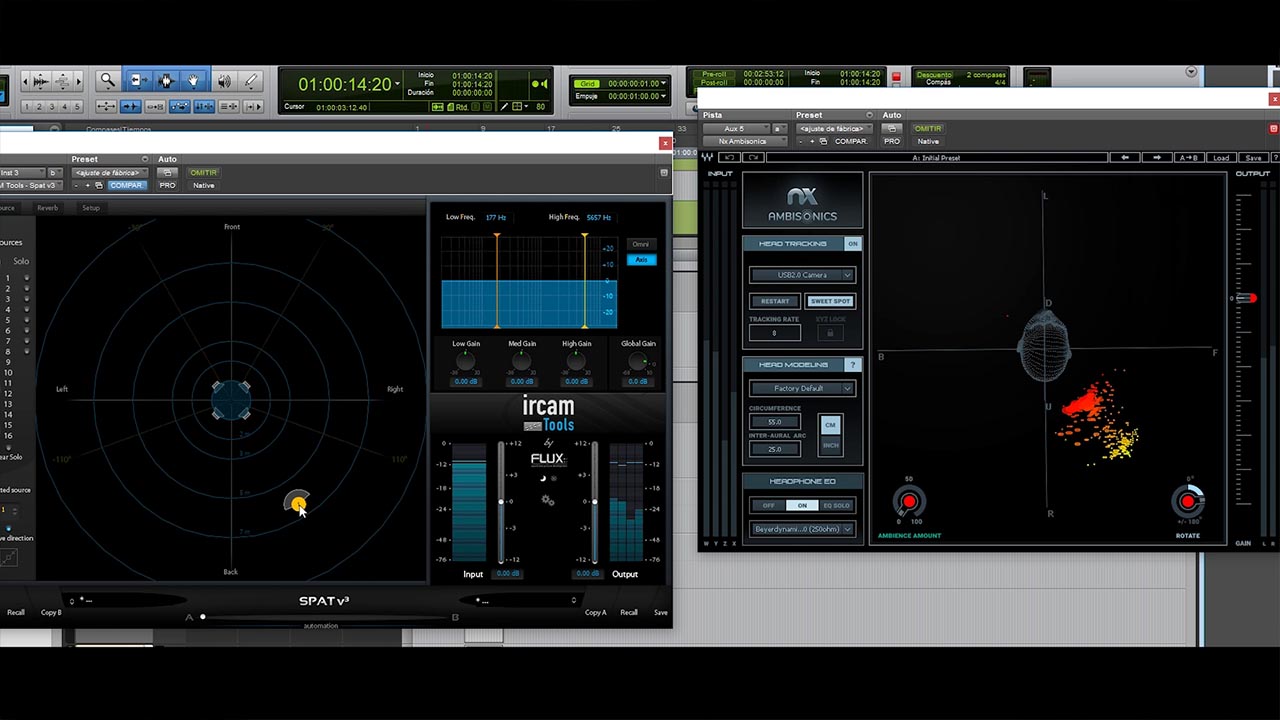The image size is (1280, 720).
Task: Click red target button in Nx header
Action: [1273, 129]
